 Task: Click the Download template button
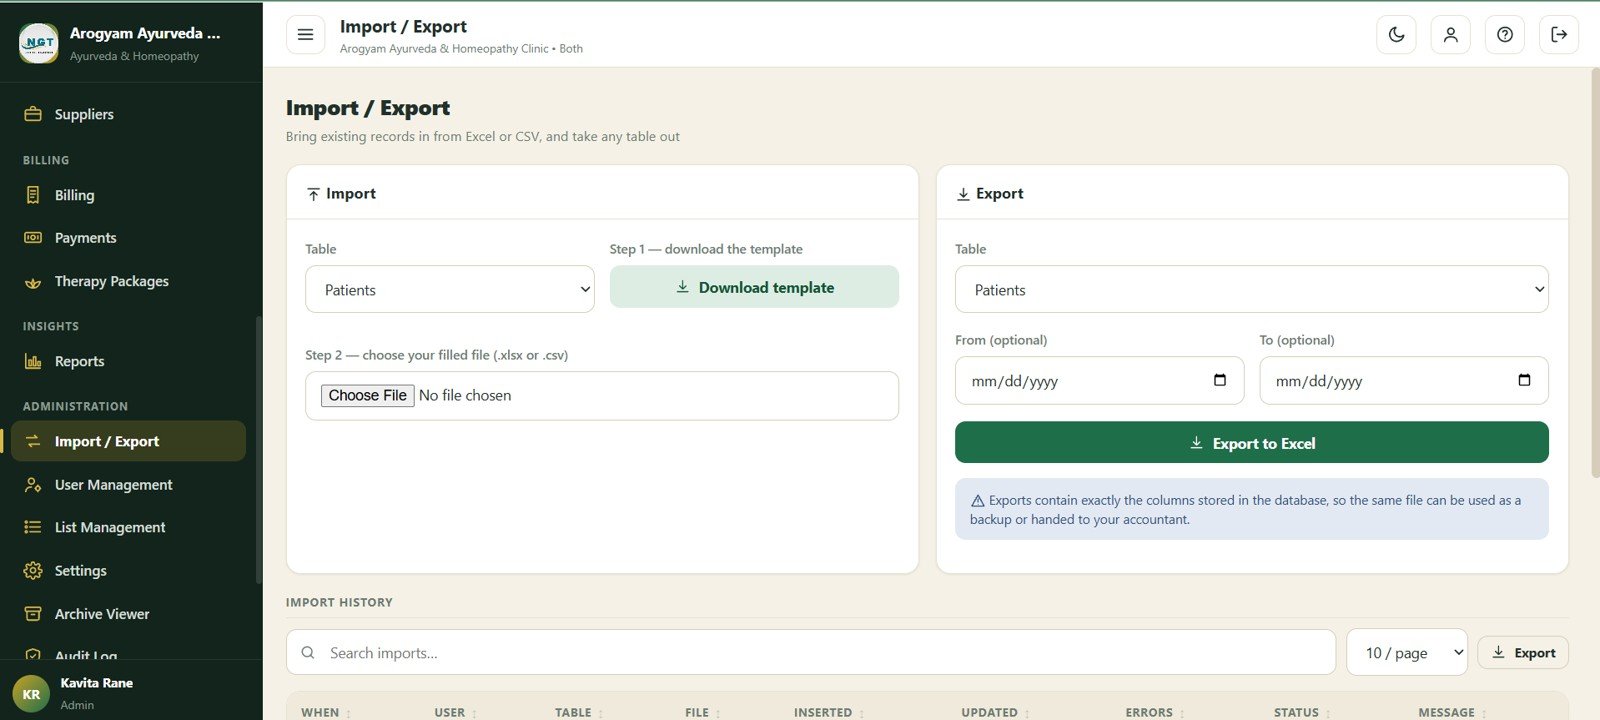754,287
